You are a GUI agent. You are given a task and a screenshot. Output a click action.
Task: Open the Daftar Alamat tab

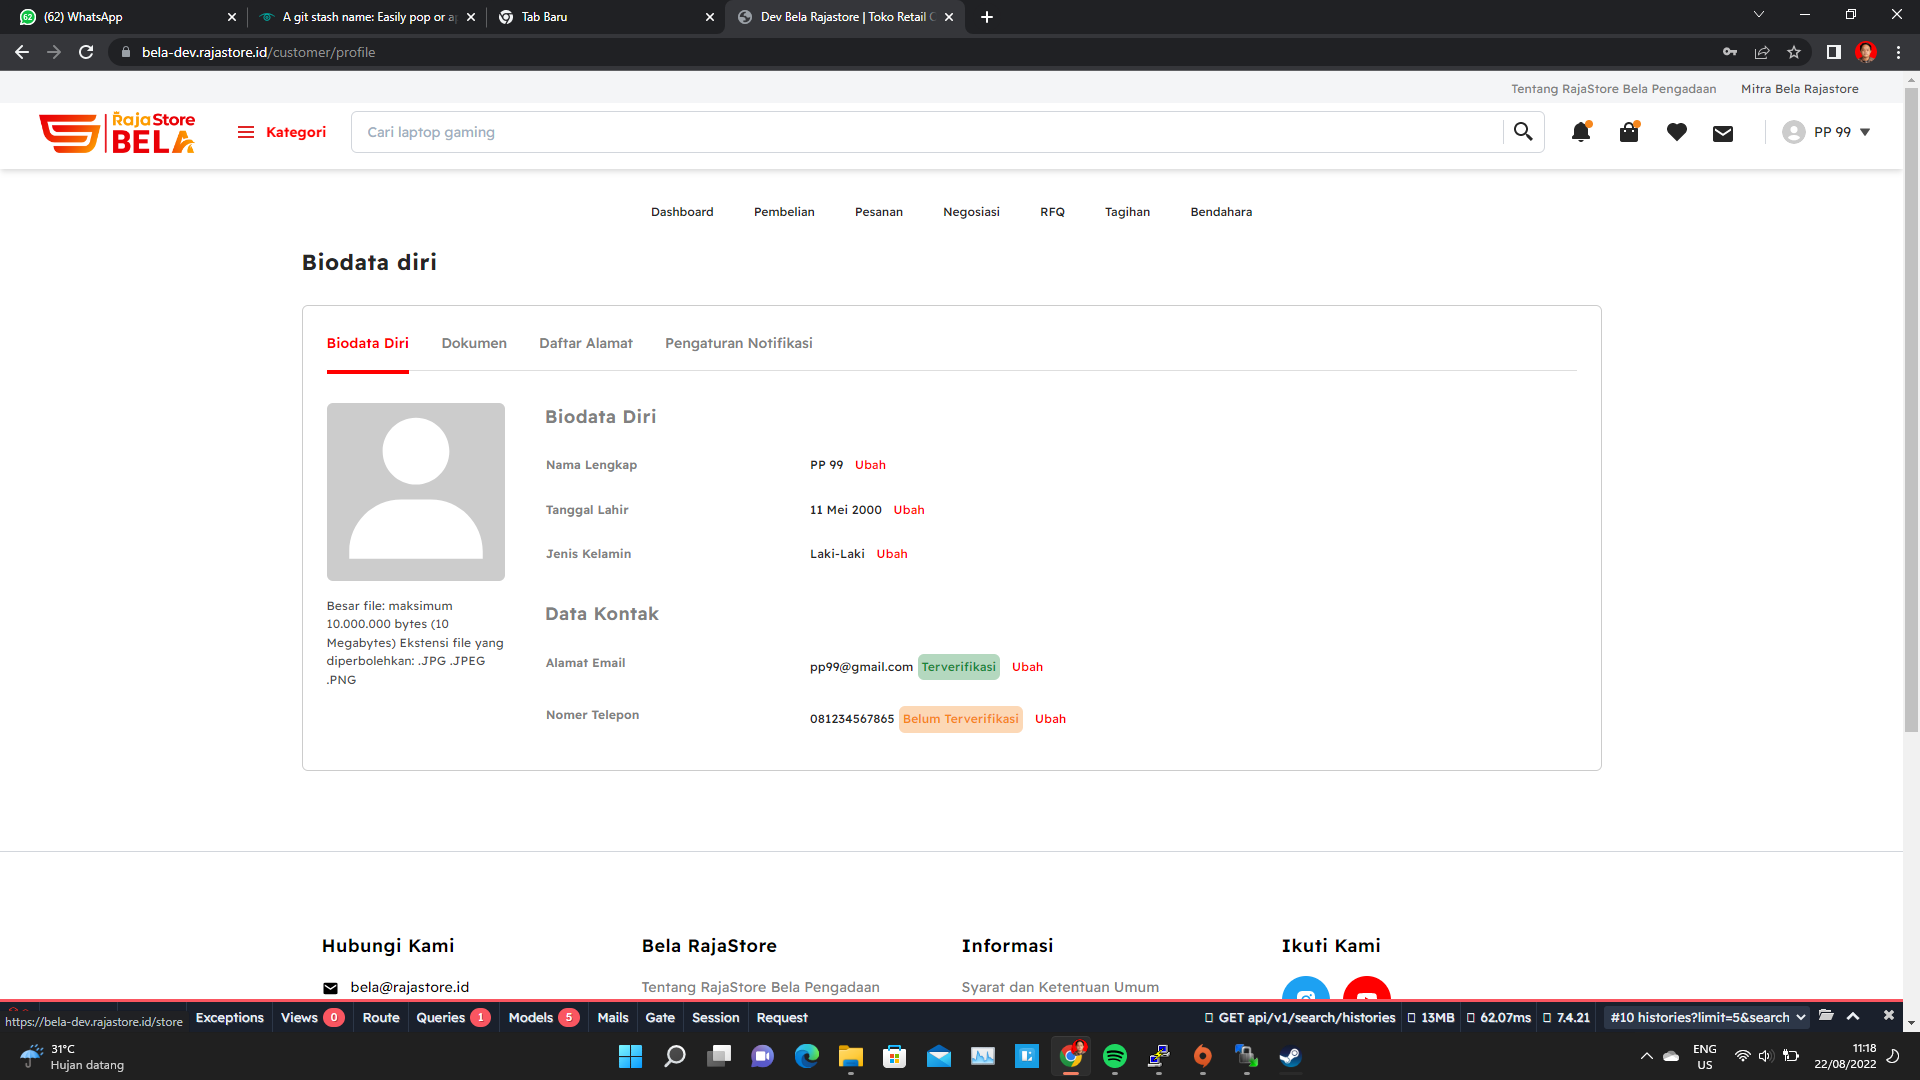pyautogui.click(x=586, y=343)
